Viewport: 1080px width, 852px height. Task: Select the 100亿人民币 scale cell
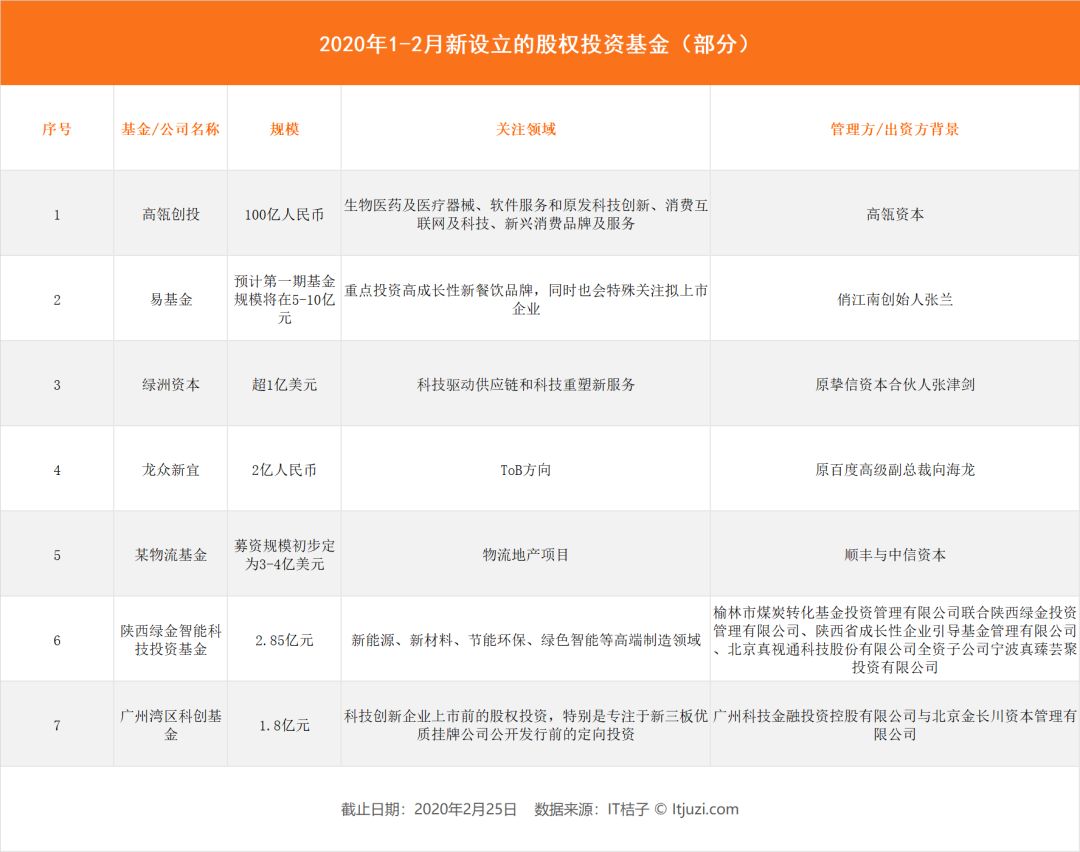pos(284,214)
